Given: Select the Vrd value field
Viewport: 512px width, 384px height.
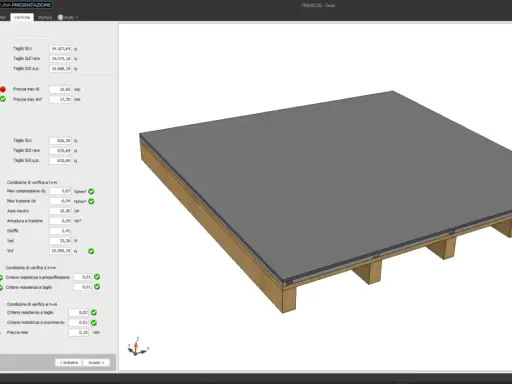Looking at the screenshot, I should coord(61,251).
